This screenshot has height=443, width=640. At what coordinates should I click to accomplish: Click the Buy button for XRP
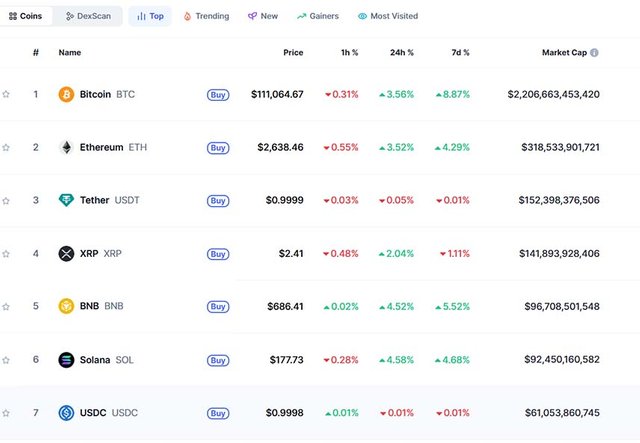coord(218,254)
